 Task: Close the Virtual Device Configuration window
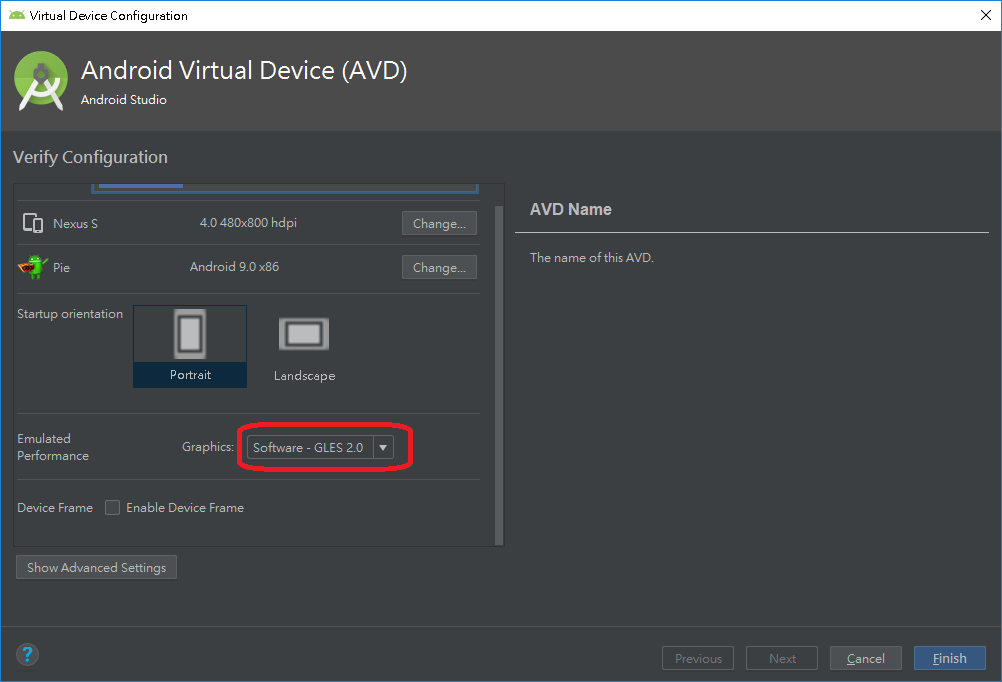(x=985, y=15)
